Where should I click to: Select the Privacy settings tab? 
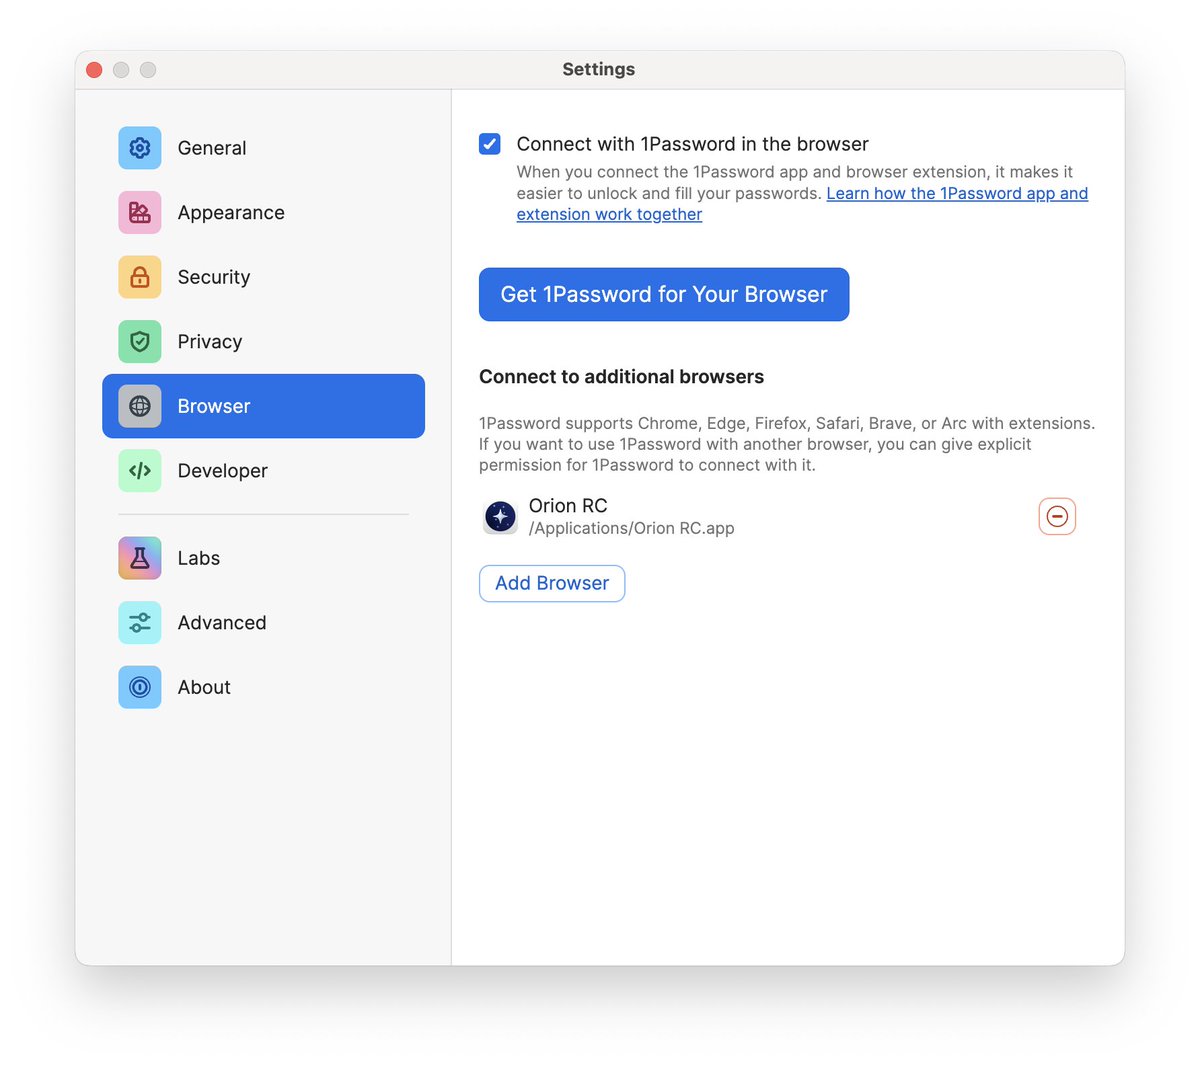pyautogui.click(x=263, y=342)
